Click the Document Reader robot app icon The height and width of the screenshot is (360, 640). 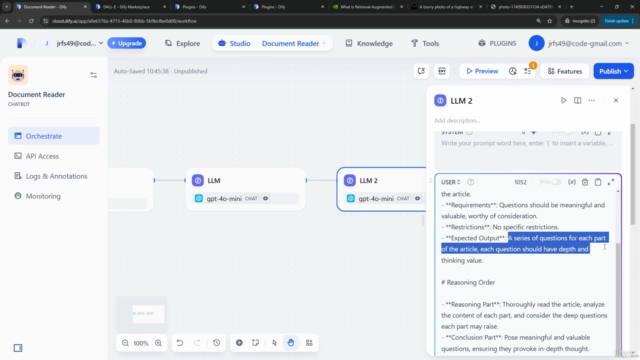point(18,75)
